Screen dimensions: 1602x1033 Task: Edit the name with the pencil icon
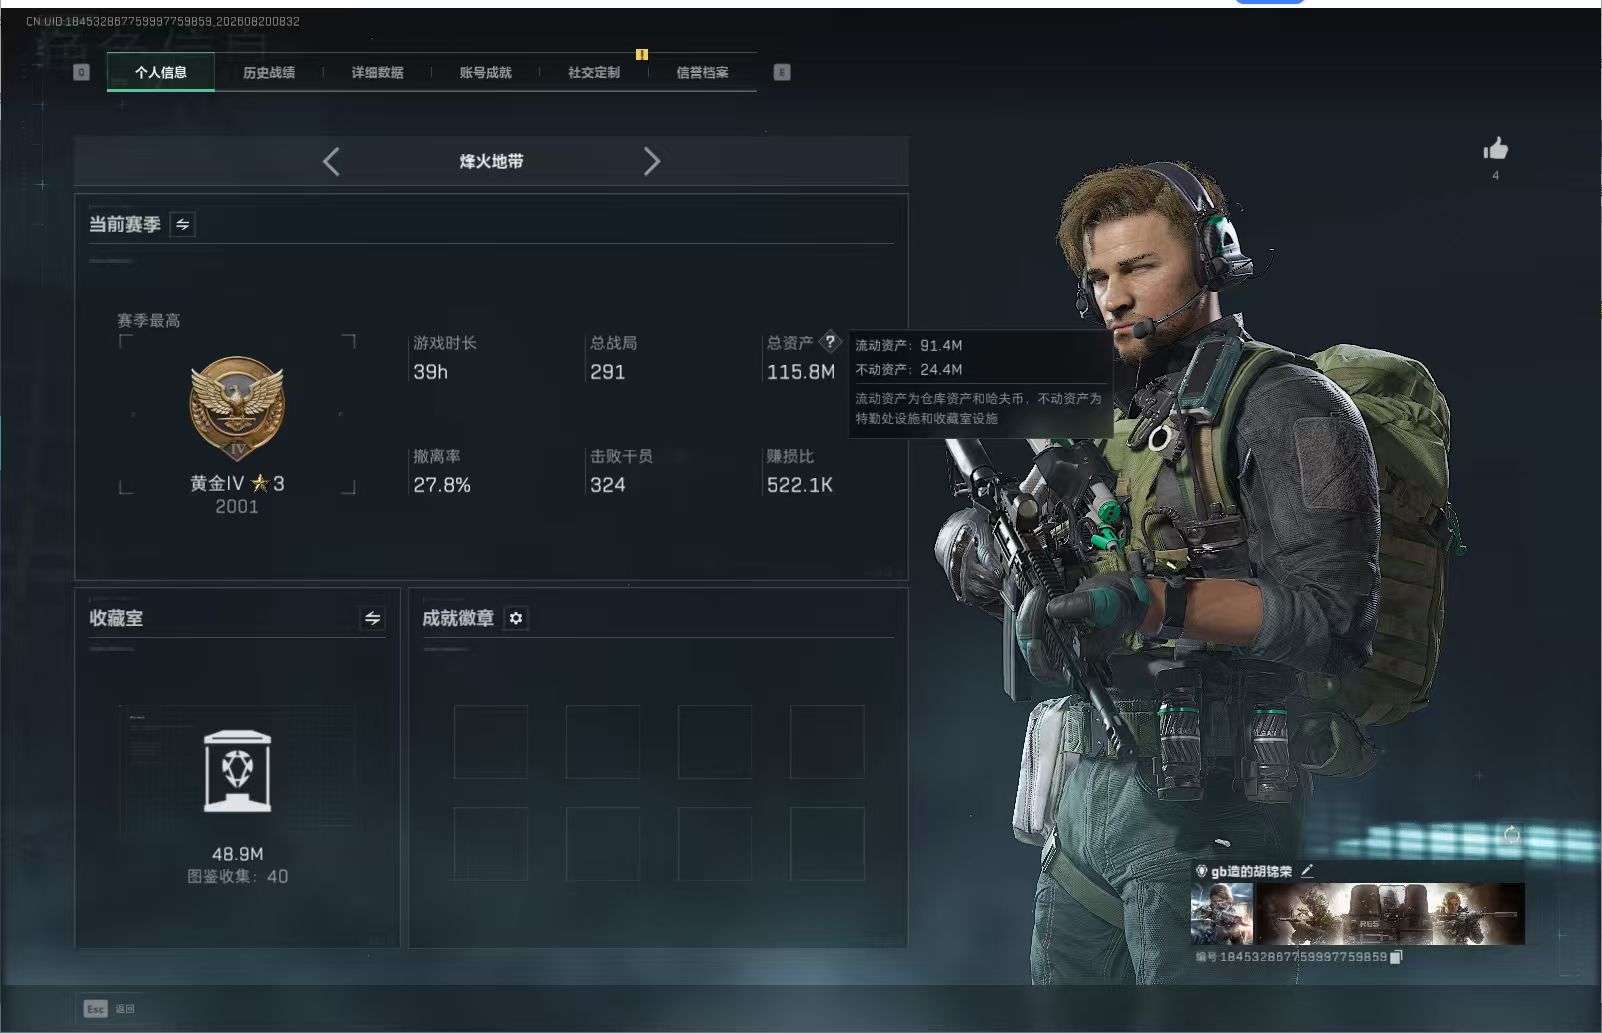(x=1308, y=871)
